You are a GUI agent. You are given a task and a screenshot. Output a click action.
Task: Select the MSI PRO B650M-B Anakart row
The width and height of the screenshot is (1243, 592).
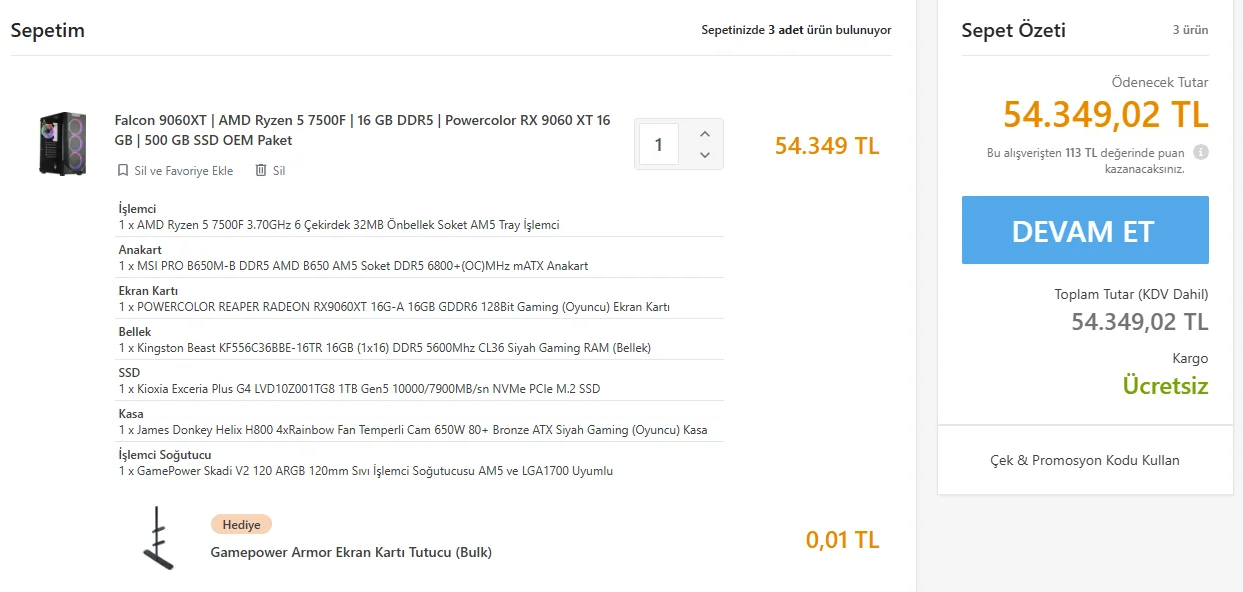420,258
